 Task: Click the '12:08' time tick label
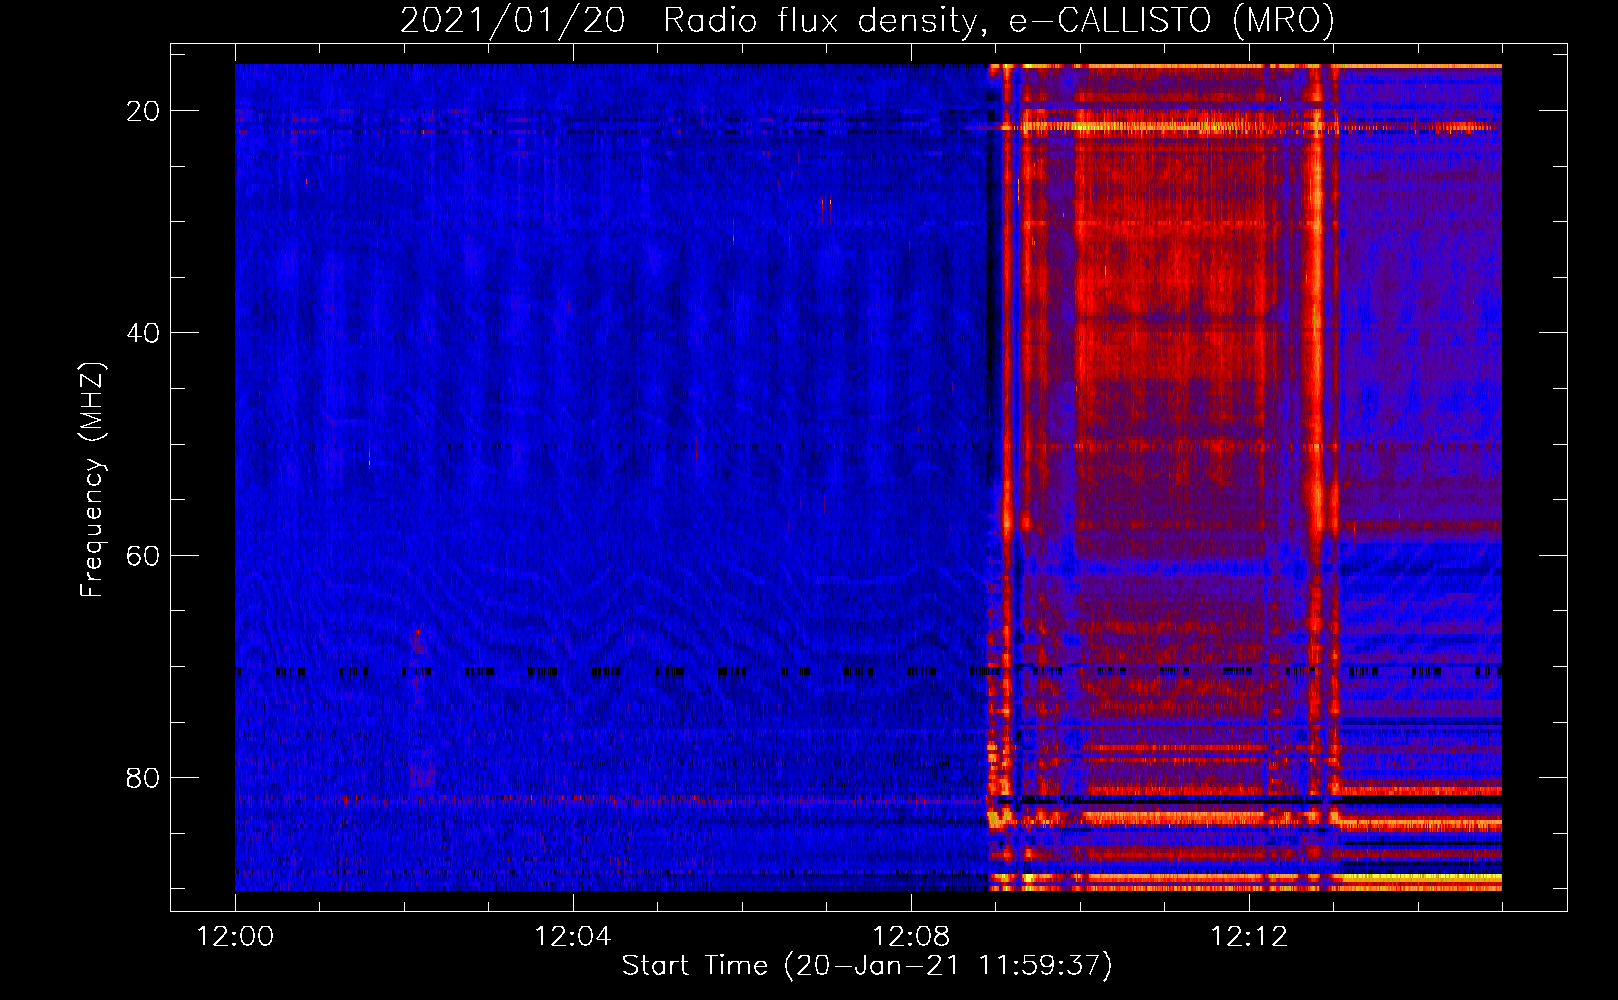tap(911, 937)
